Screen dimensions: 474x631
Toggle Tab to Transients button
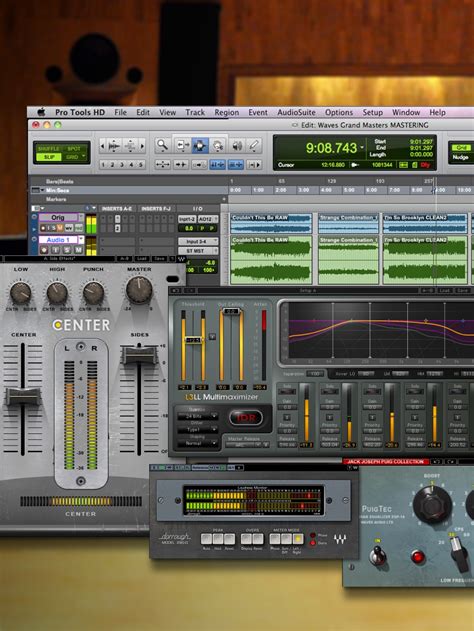[181, 165]
